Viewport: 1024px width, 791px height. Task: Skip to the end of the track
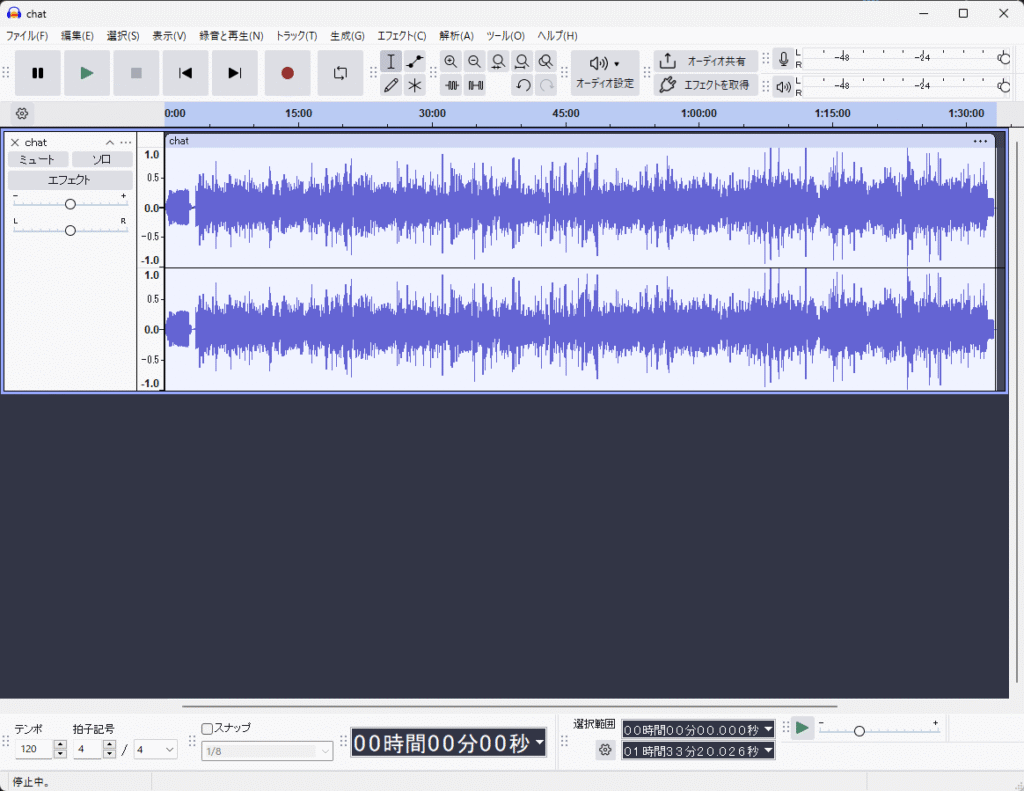coord(234,73)
